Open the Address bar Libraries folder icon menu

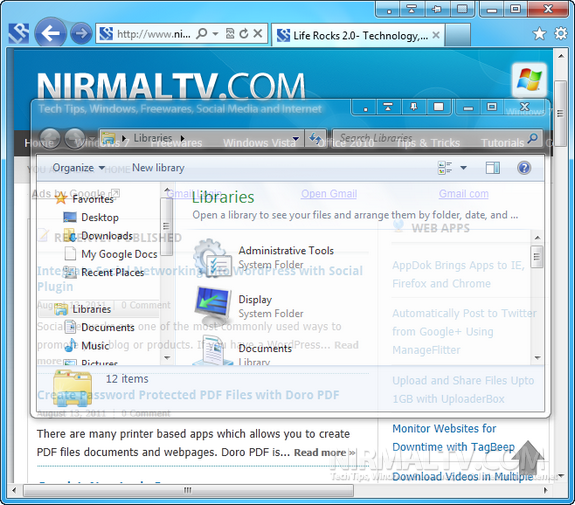coord(109,138)
